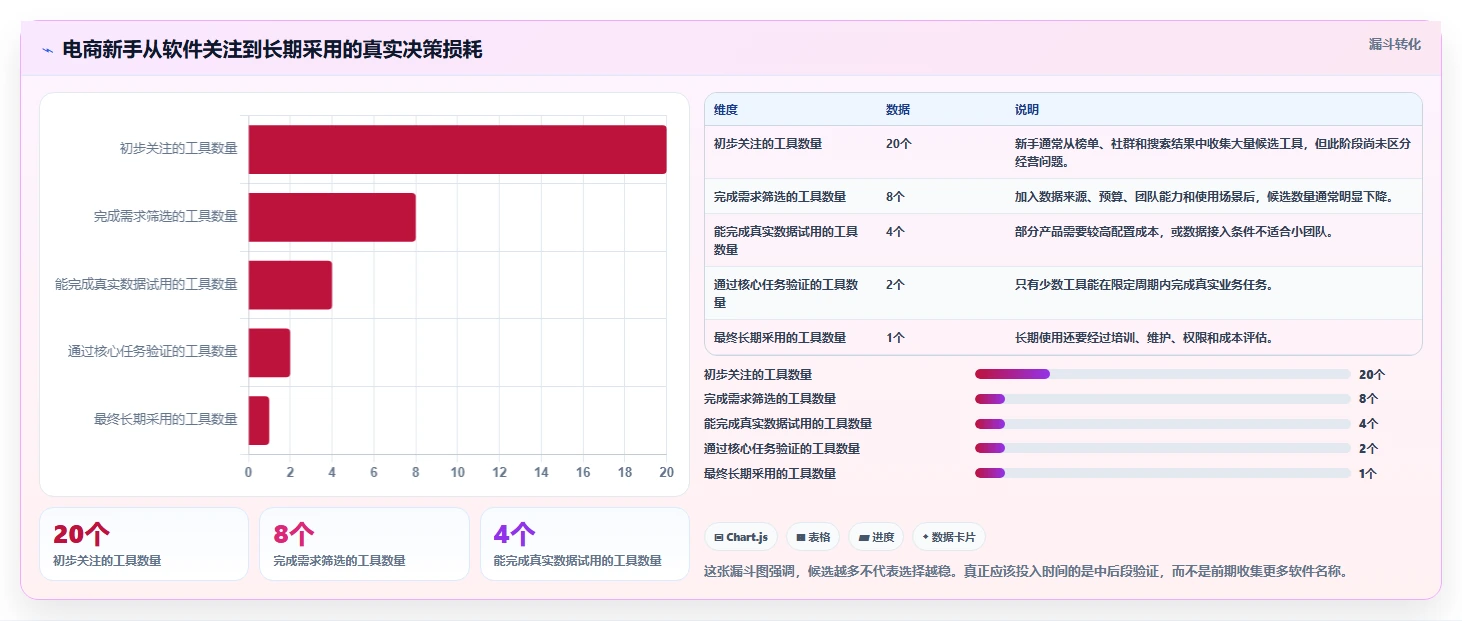Click the chart bar for 最终长期采用的工具数量

[259, 420]
